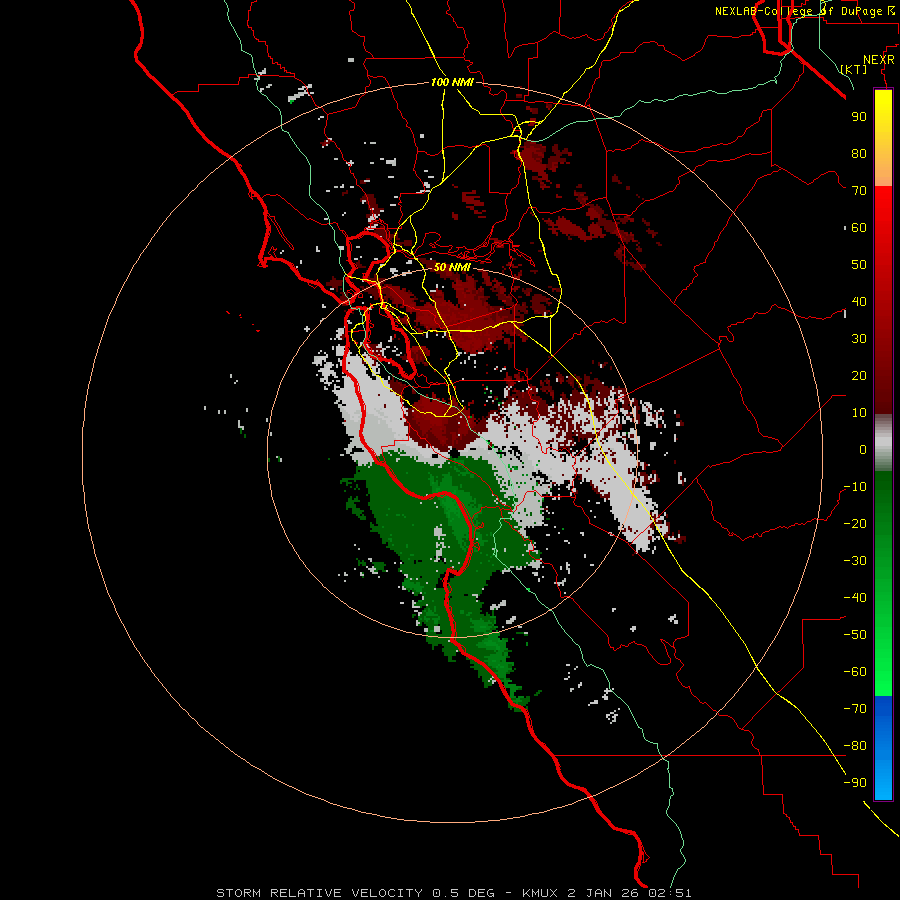Select the -70 label on the velocity scale

pyautogui.click(x=855, y=709)
